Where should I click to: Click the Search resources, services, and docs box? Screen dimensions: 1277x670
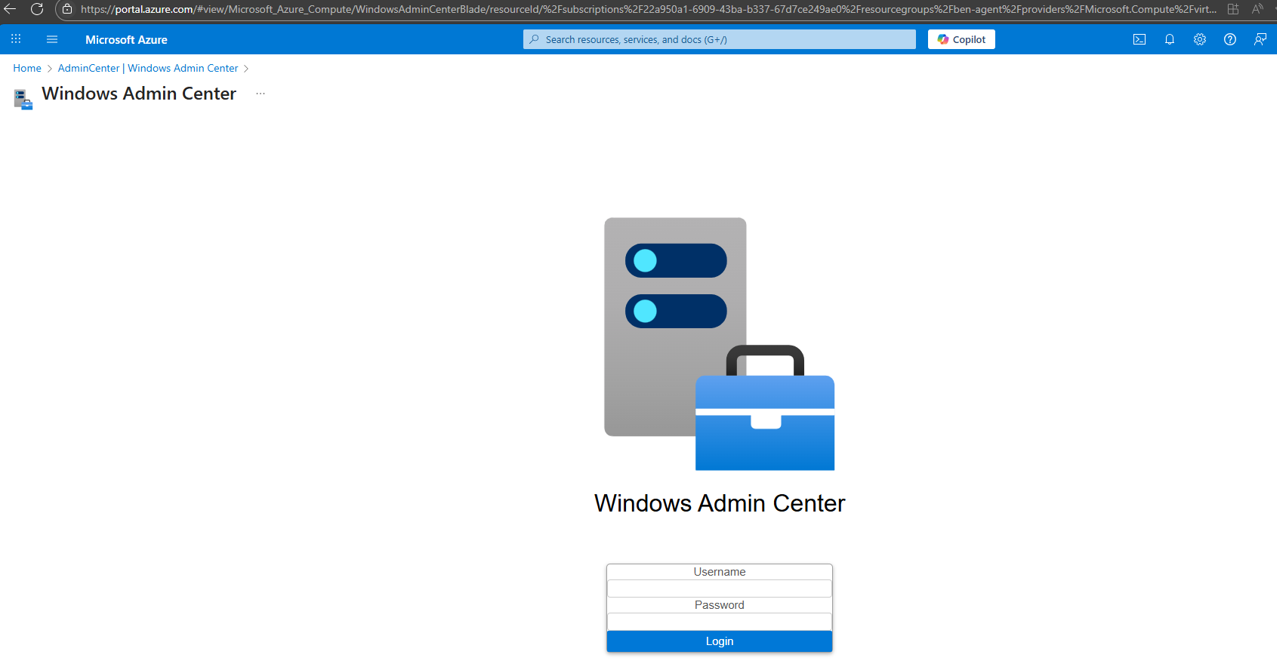[x=720, y=40]
